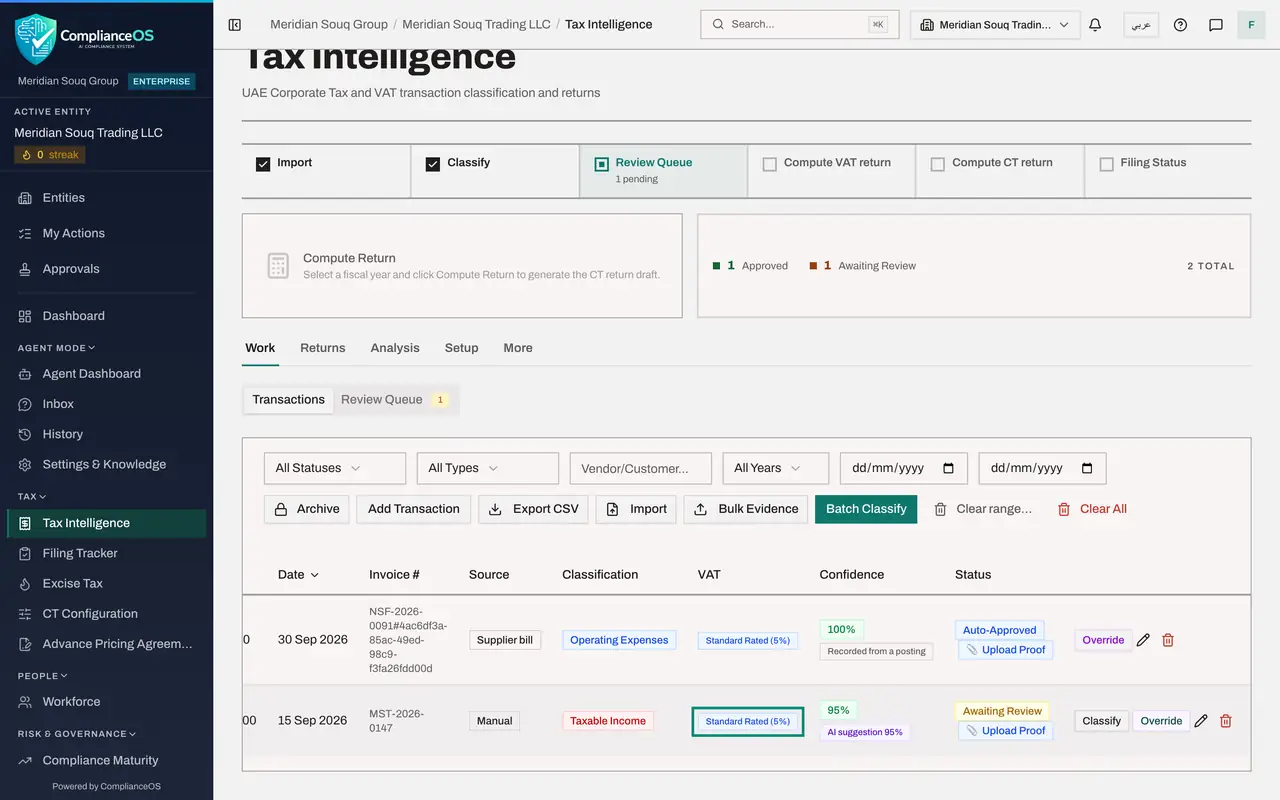Open the All Statuses filter dropdown
The height and width of the screenshot is (800, 1280).
click(335, 468)
